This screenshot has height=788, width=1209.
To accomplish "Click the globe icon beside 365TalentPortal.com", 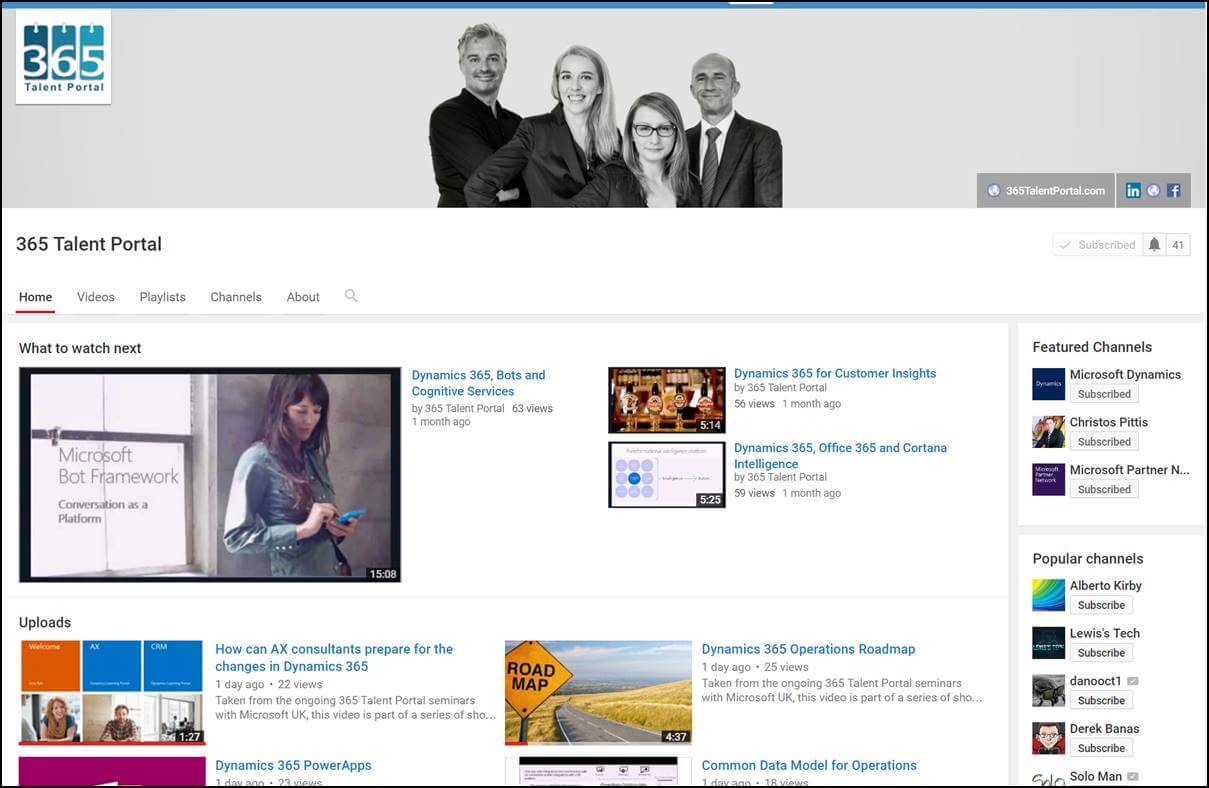I will 993,191.
